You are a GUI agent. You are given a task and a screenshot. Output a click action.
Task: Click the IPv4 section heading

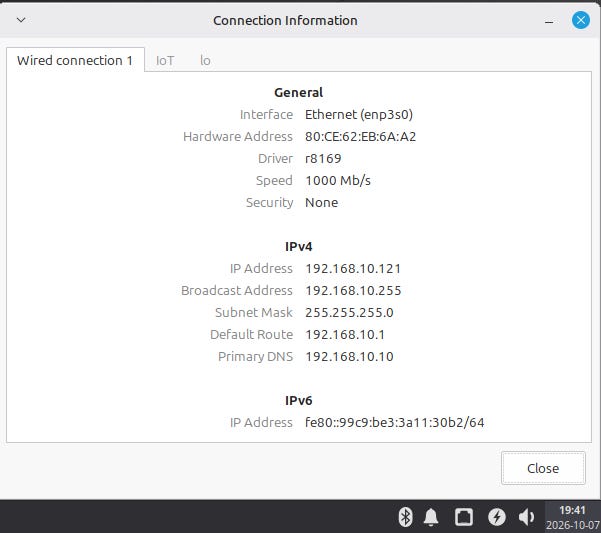(299, 246)
